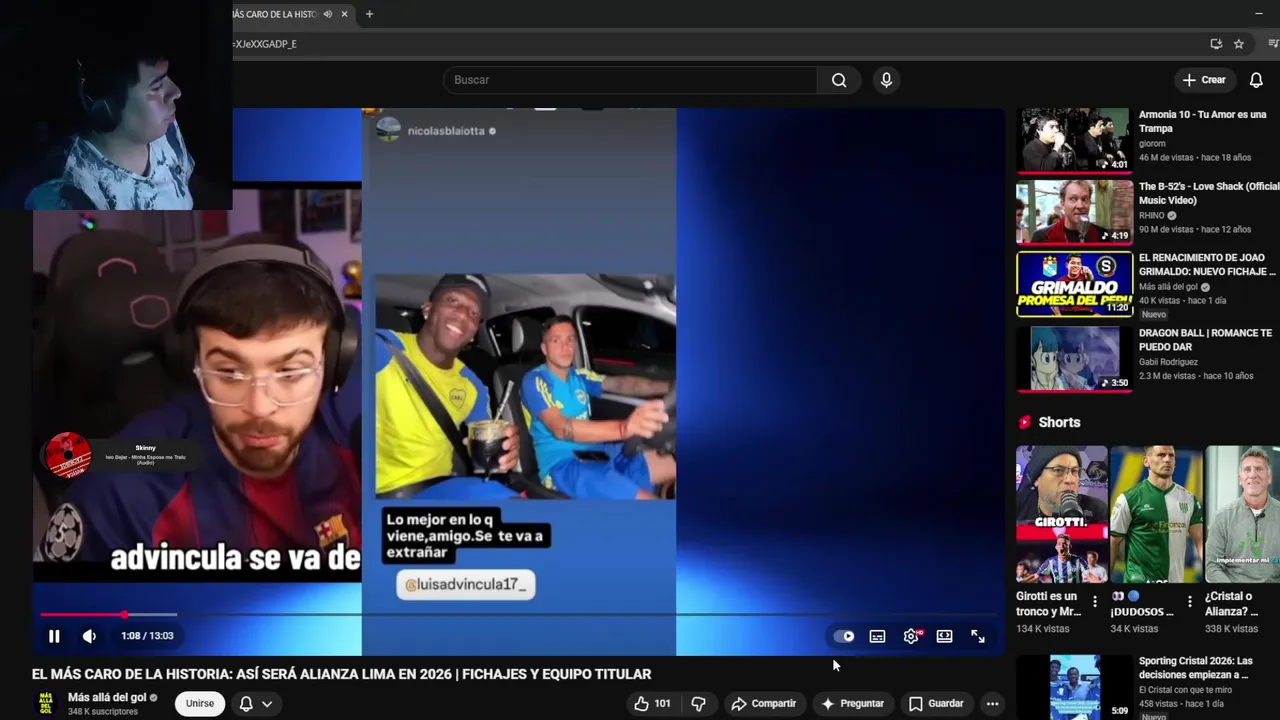Open more actions three-dot menu
Viewport: 1280px width, 720px height.
pyautogui.click(x=992, y=704)
